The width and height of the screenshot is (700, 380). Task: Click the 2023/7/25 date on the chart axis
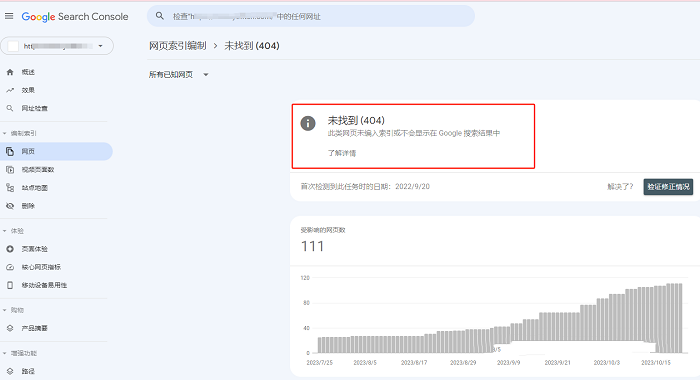point(320,363)
